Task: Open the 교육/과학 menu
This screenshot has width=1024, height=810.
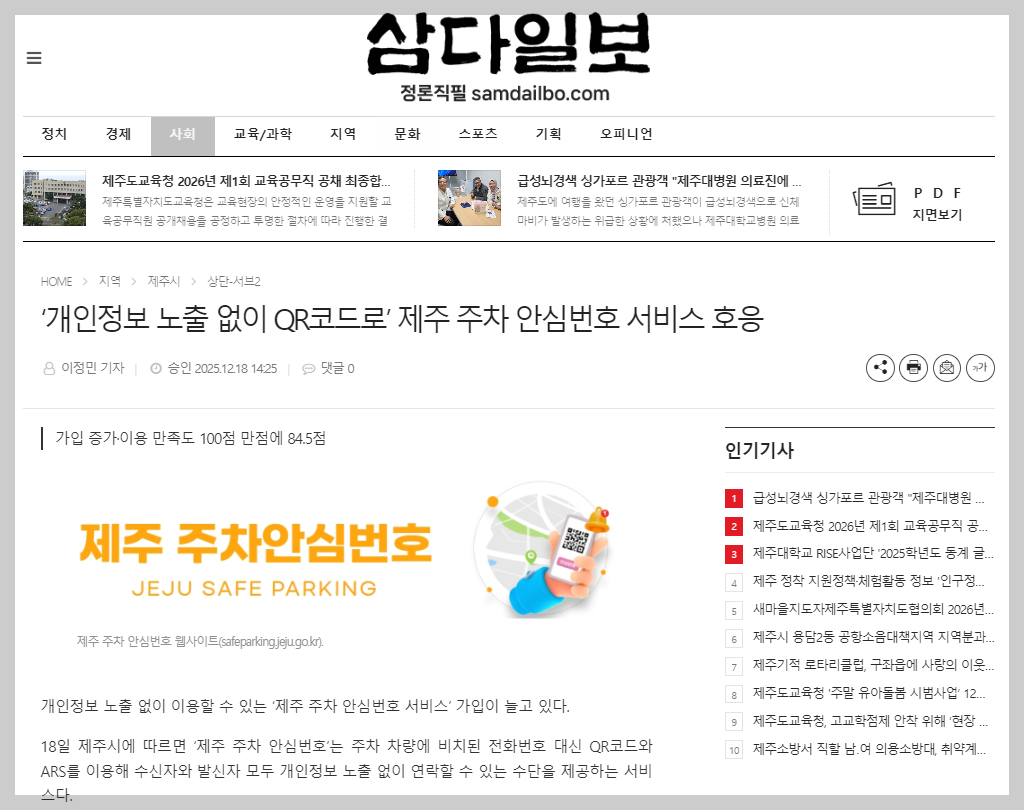Action: click(x=263, y=134)
